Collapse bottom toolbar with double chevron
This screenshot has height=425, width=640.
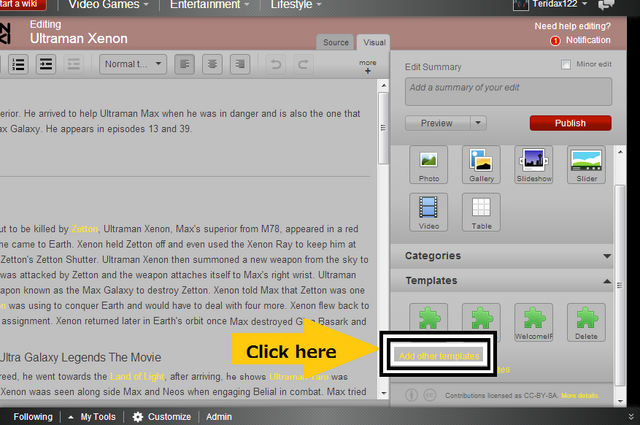click(631, 417)
